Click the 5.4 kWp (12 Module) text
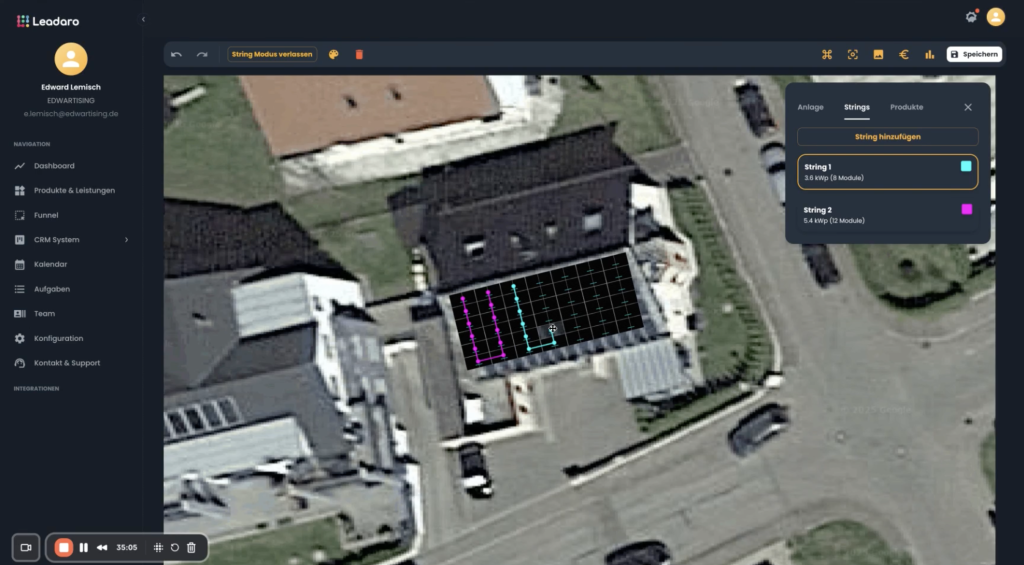This screenshot has width=1024, height=565. (834, 221)
